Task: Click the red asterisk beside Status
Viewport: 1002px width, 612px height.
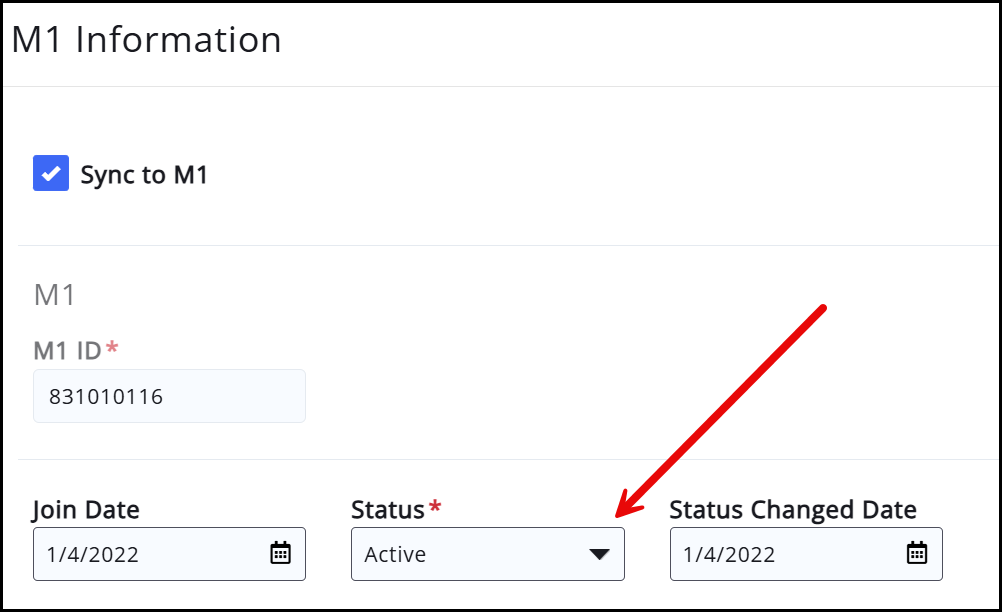Action: [x=435, y=509]
